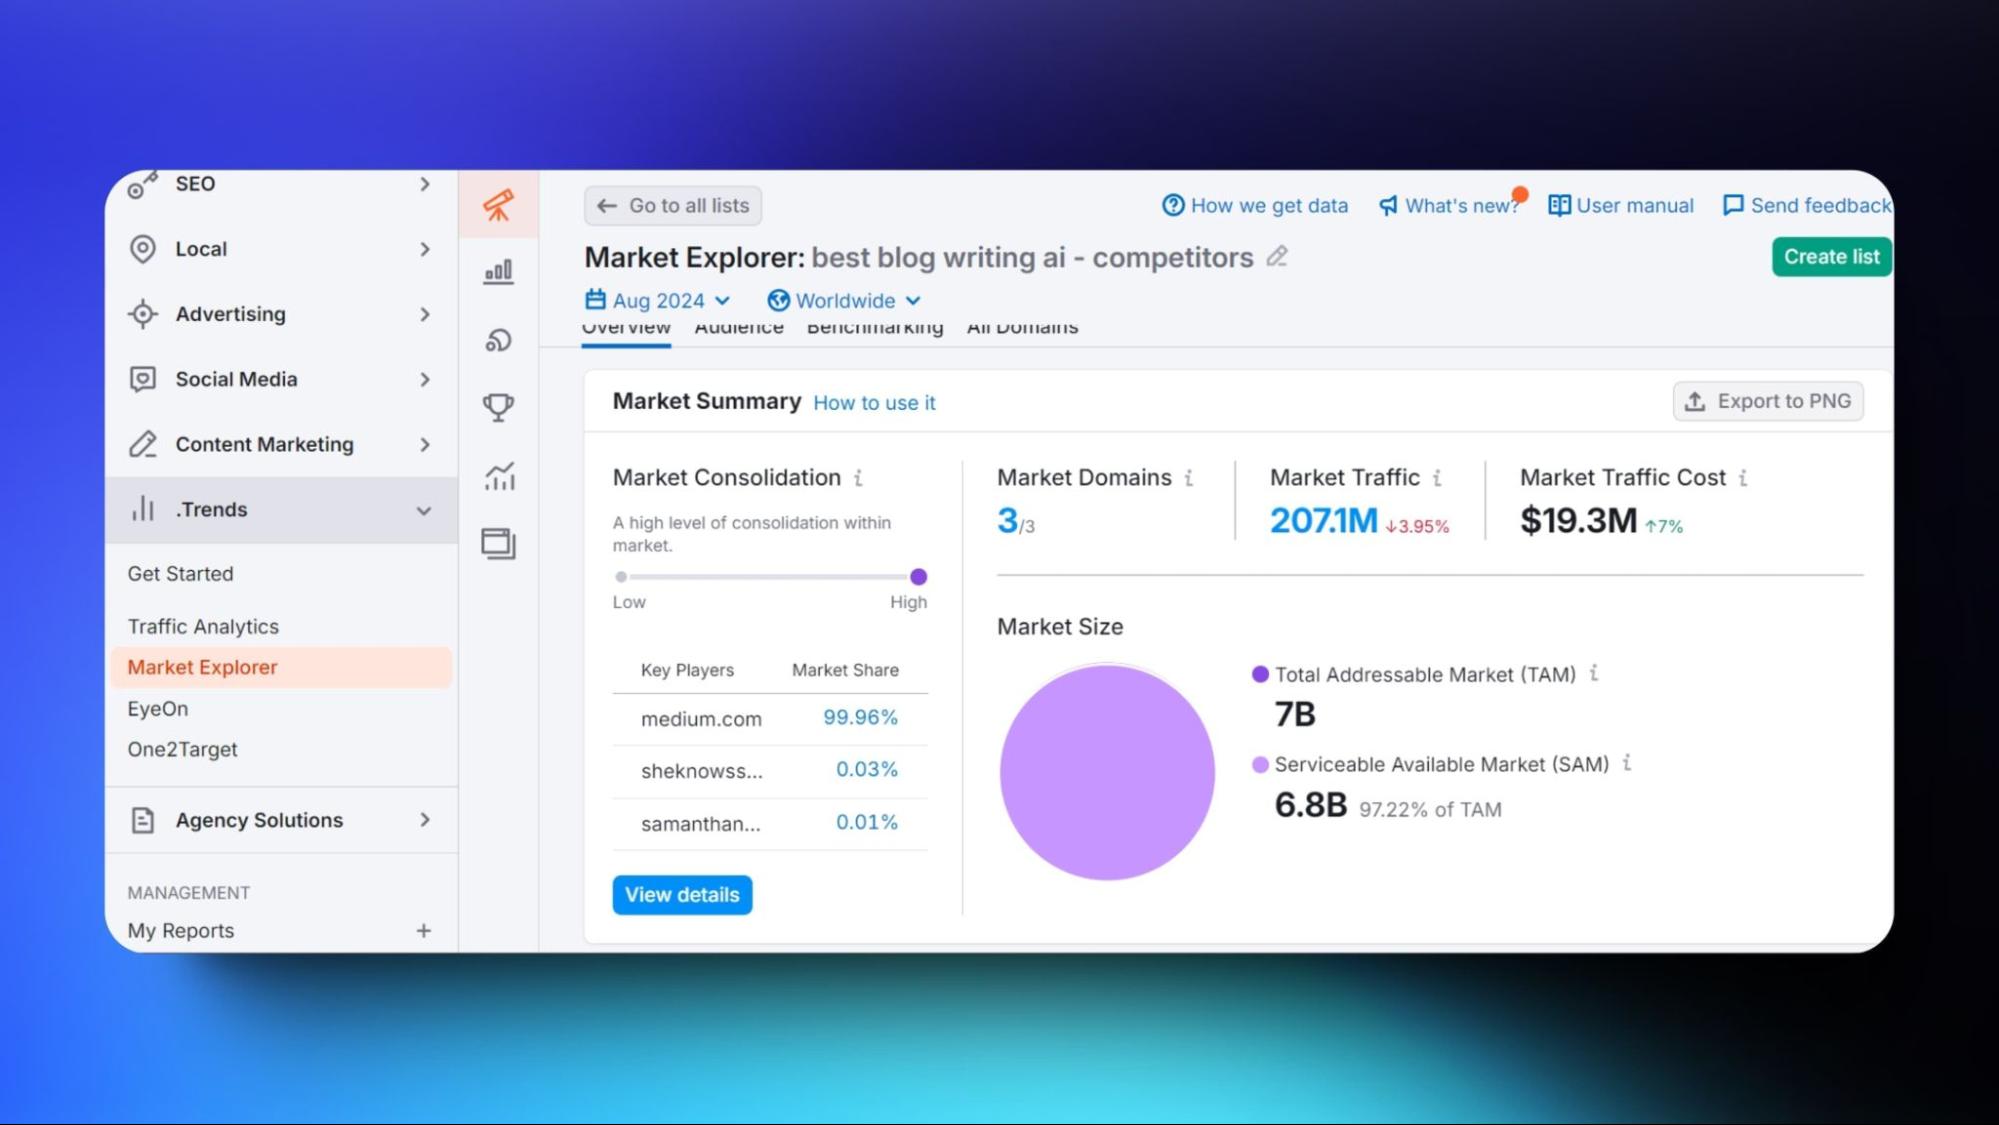Open Get Started in Trends menu

[180, 574]
